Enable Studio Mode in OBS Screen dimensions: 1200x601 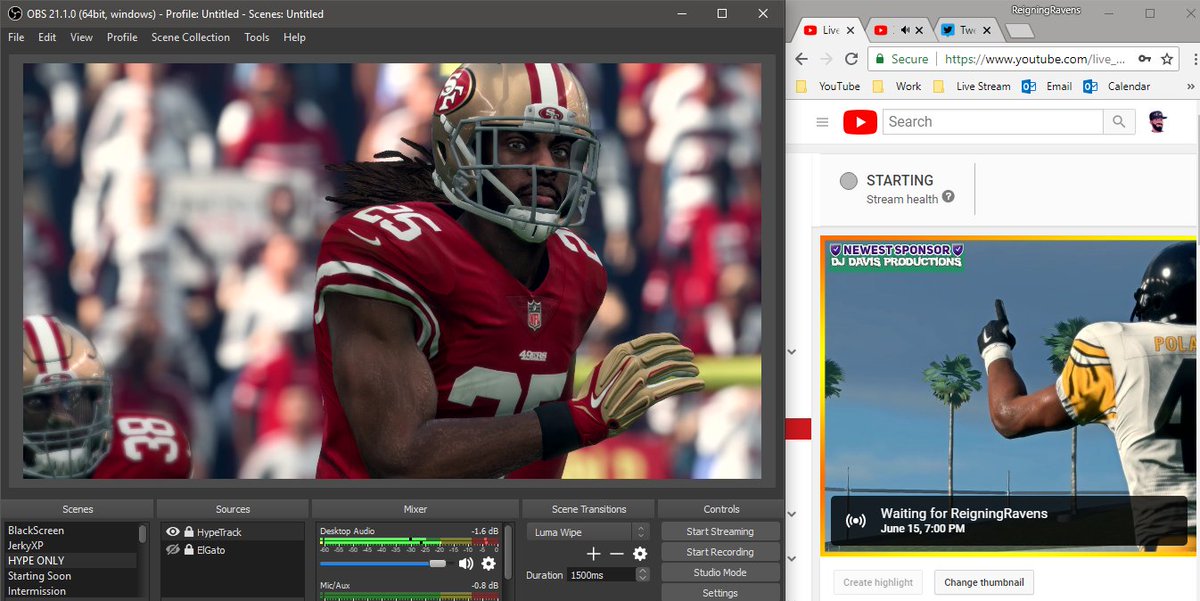click(720, 573)
